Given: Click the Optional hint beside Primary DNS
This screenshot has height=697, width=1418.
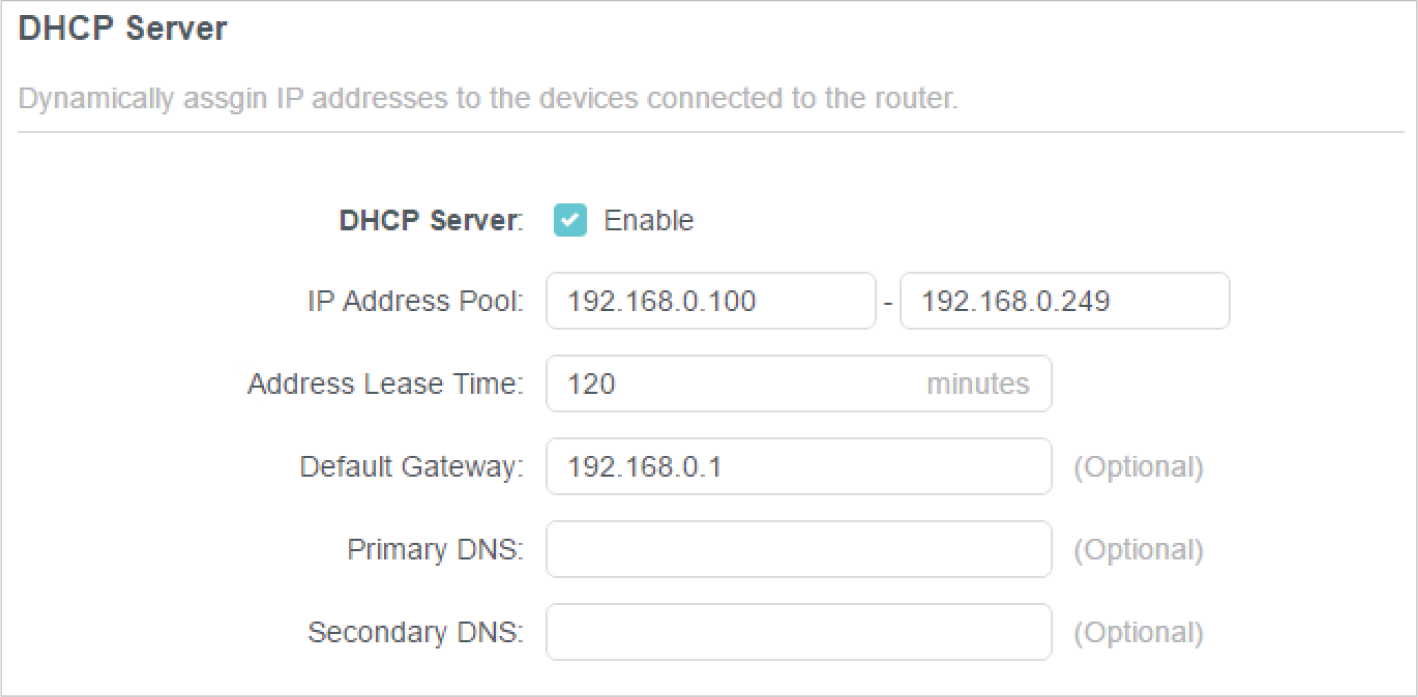Looking at the screenshot, I should click(x=1138, y=549).
